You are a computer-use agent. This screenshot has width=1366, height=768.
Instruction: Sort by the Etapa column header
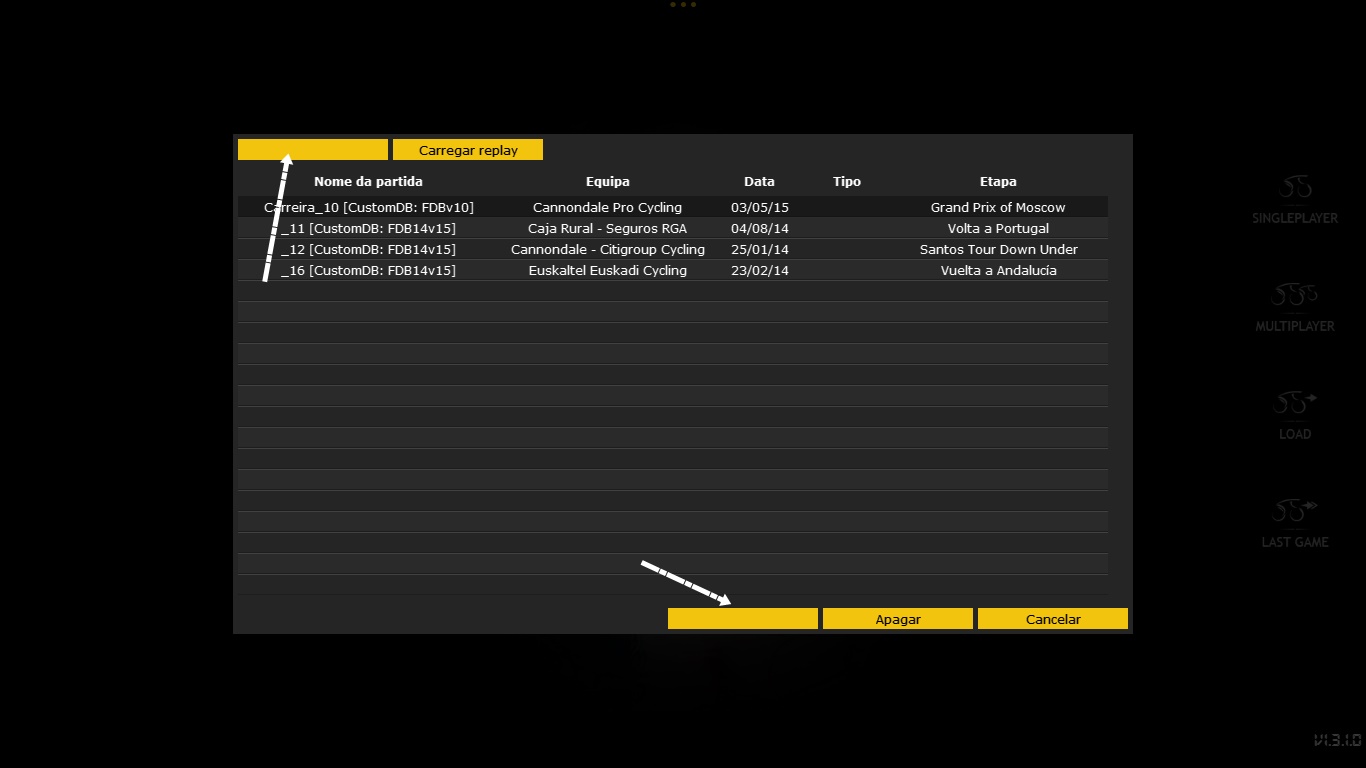point(998,181)
